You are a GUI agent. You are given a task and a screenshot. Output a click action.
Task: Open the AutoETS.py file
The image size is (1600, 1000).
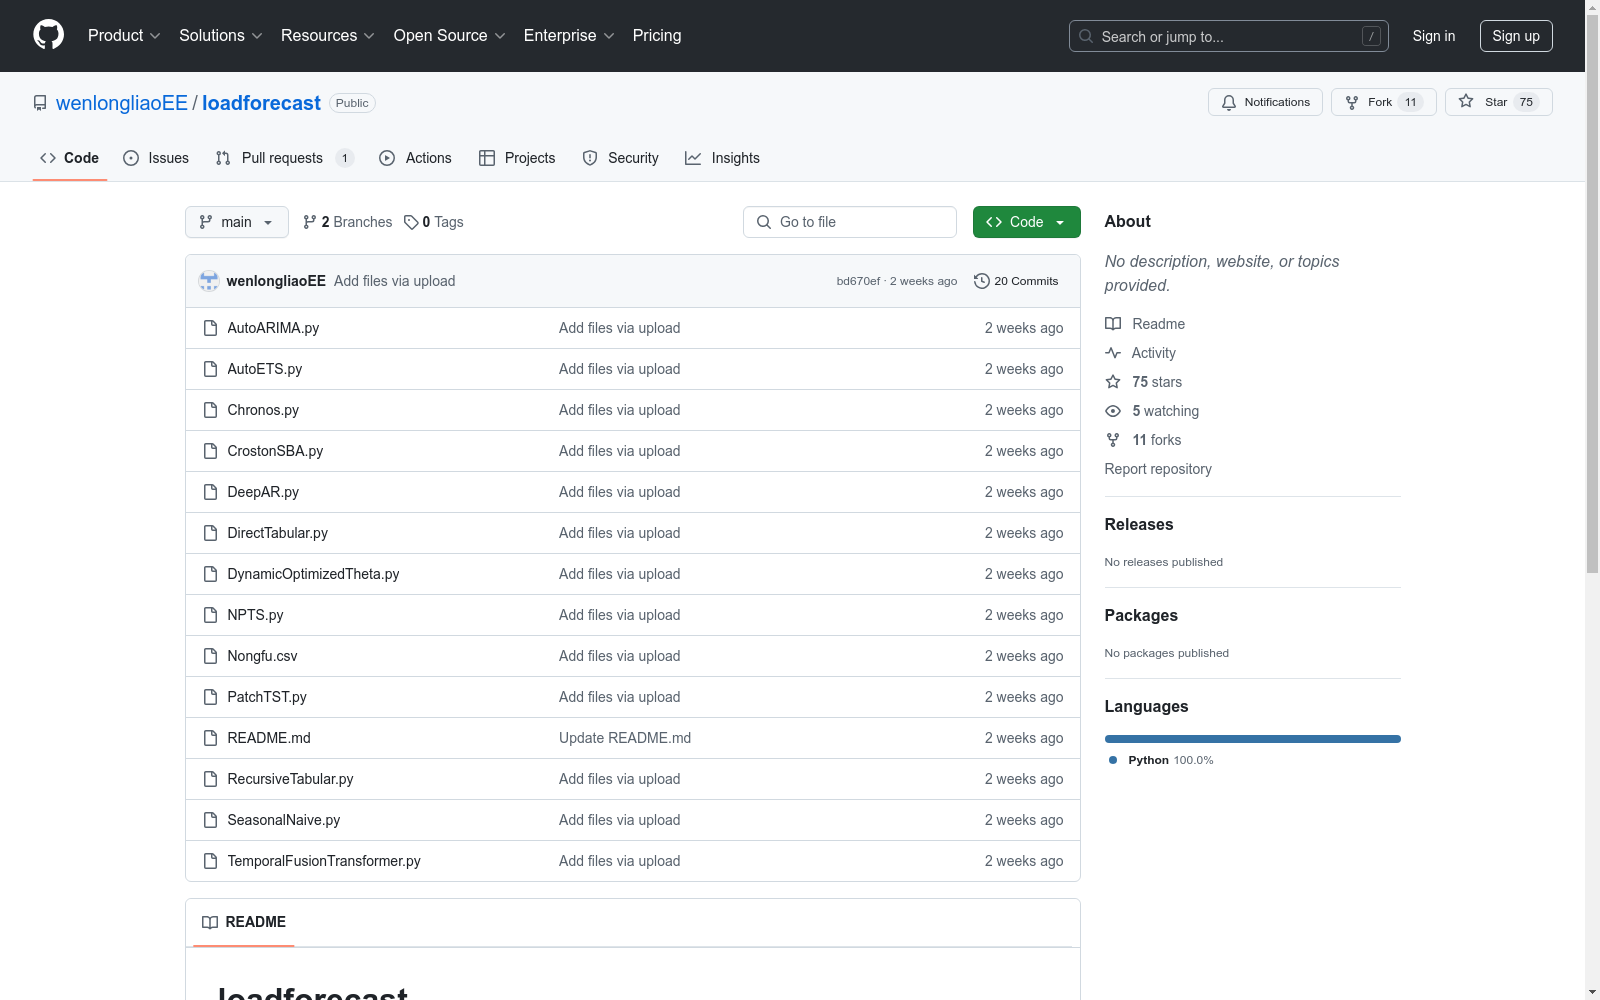[265, 369]
